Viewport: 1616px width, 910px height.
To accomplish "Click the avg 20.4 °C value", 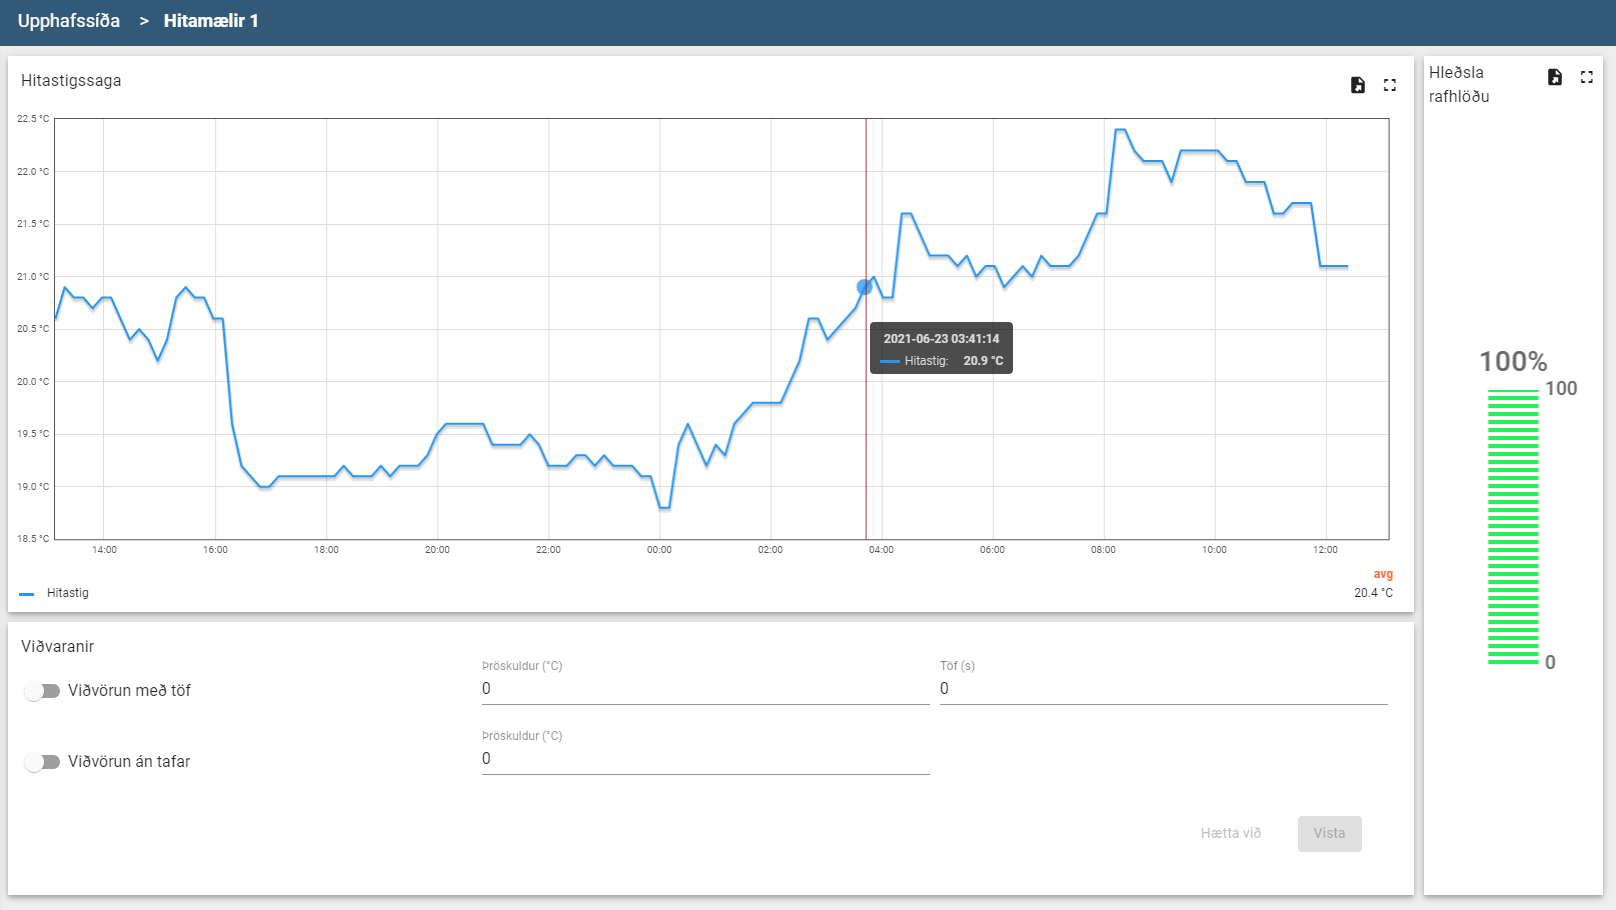I will point(1373,593).
